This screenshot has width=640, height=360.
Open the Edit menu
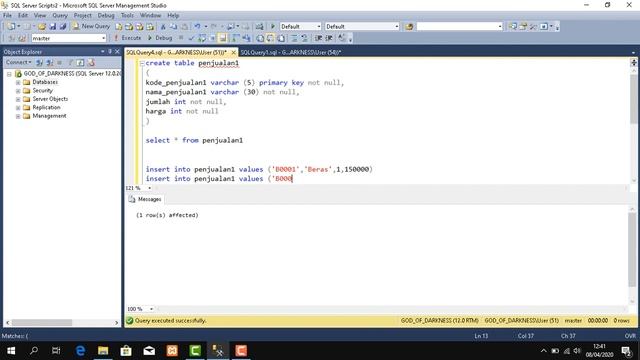tap(23, 16)
